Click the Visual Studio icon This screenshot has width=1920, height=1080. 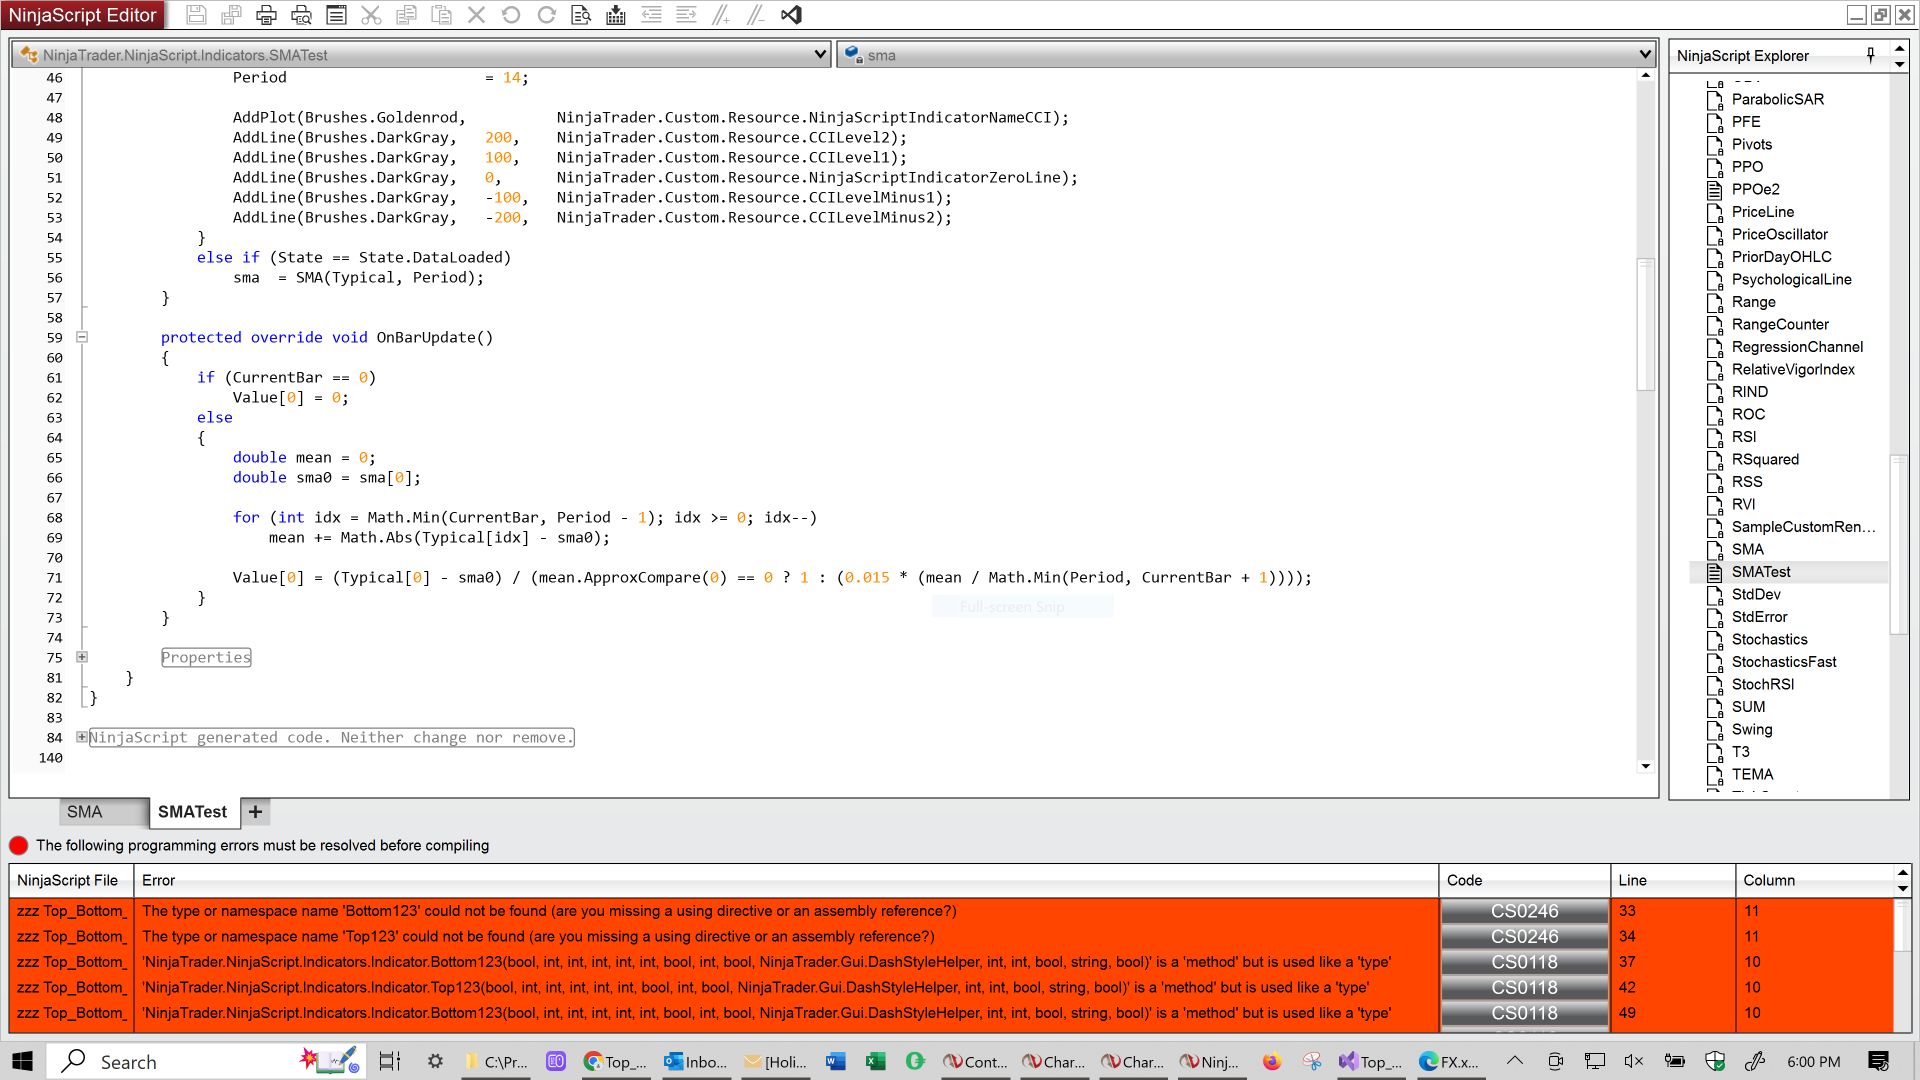[x=791, y=15]
